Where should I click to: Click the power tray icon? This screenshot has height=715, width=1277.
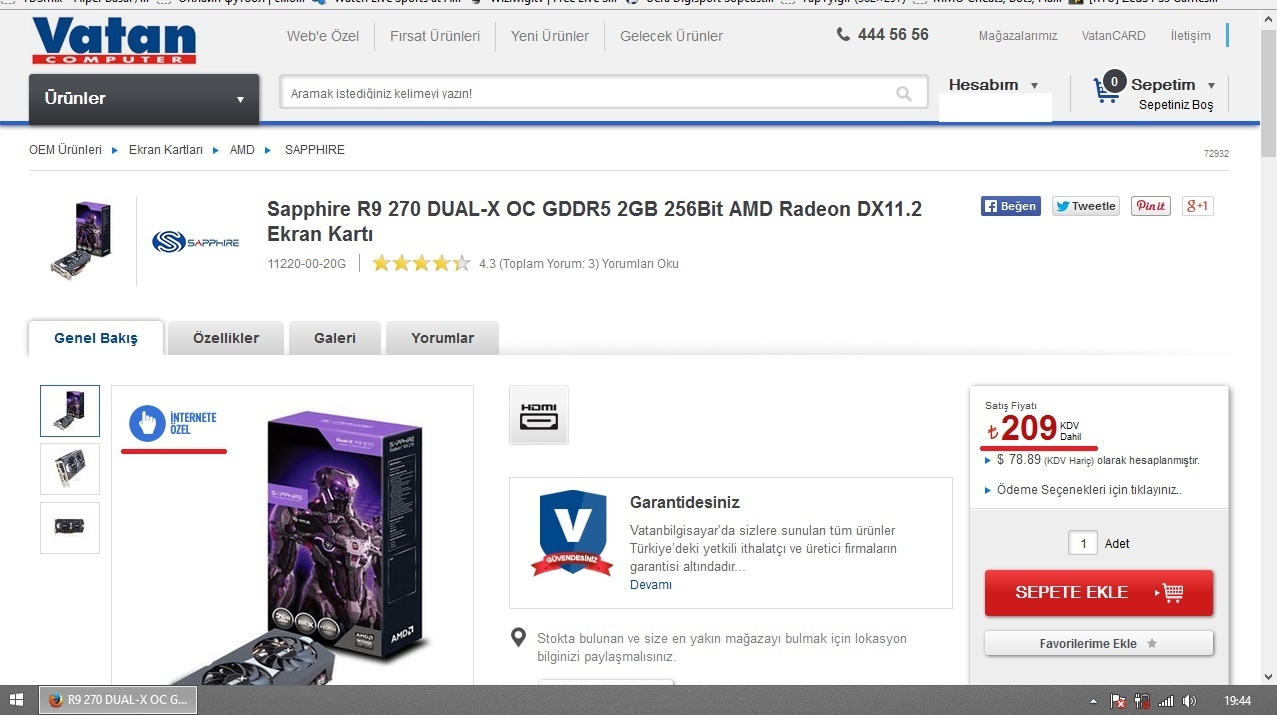tap(1142, 701)
